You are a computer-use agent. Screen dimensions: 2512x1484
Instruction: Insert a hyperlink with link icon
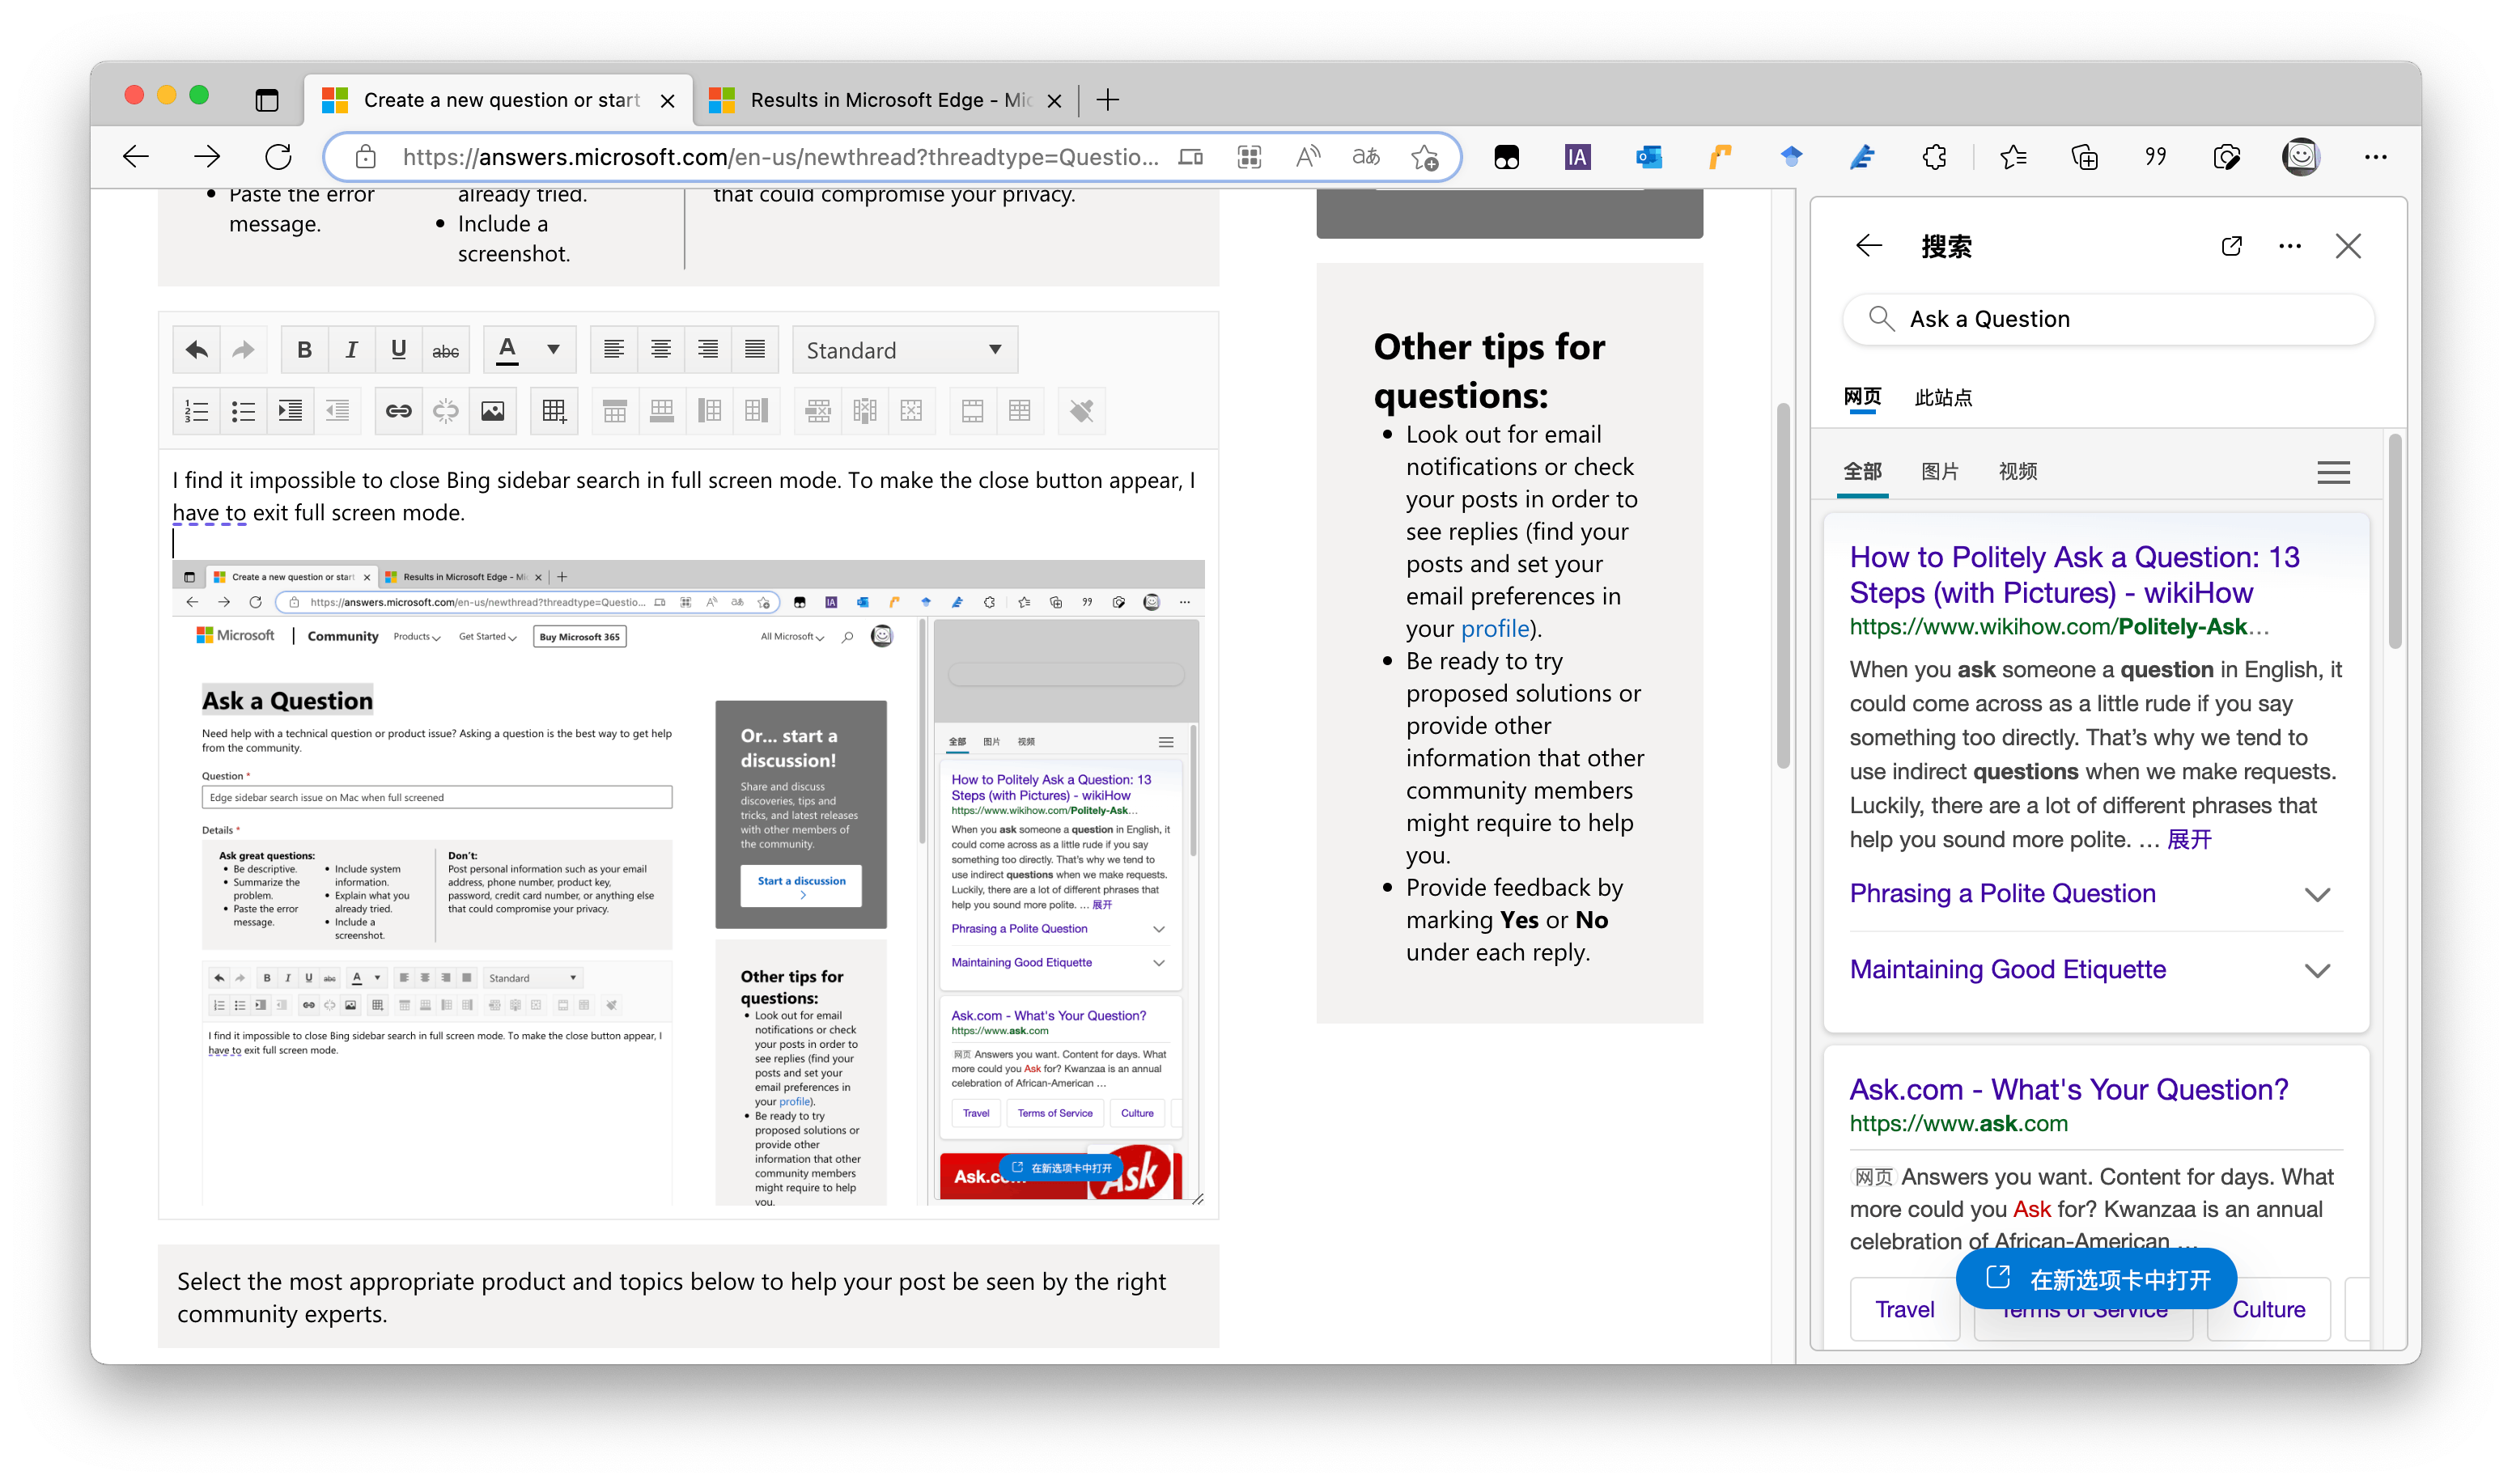398,411
